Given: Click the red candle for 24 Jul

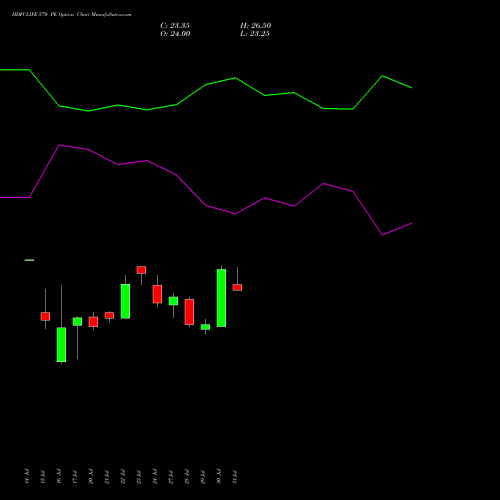Looking at the screenshot, I should click(157, 294).
